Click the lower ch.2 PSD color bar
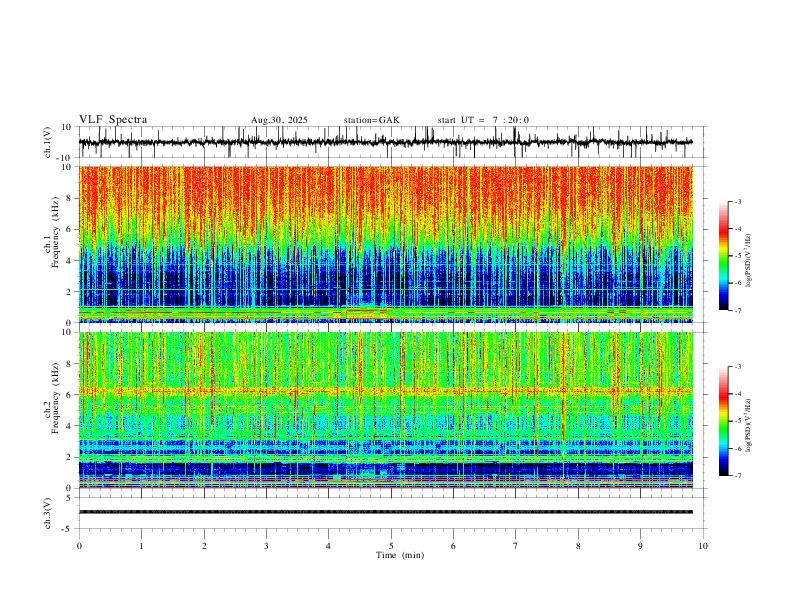Image resolution: width=792 pixels, height=612 pixels. pos(723,421)
